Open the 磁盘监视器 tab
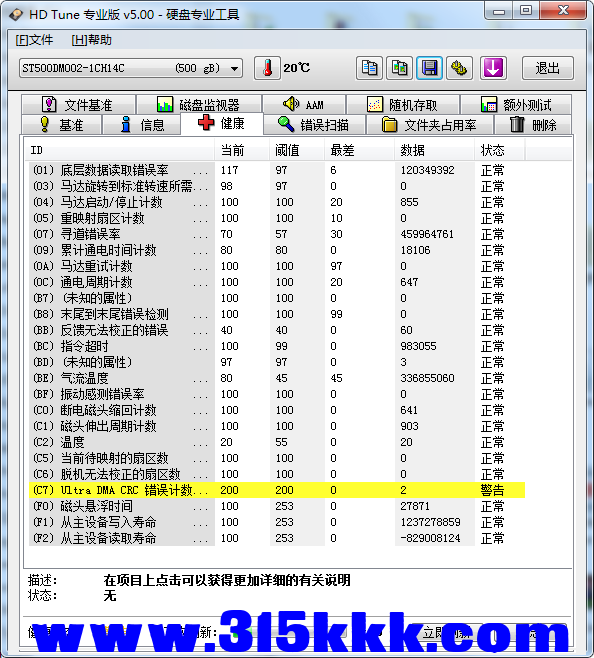This screenshot has height=658, width=594. (199, 104)
